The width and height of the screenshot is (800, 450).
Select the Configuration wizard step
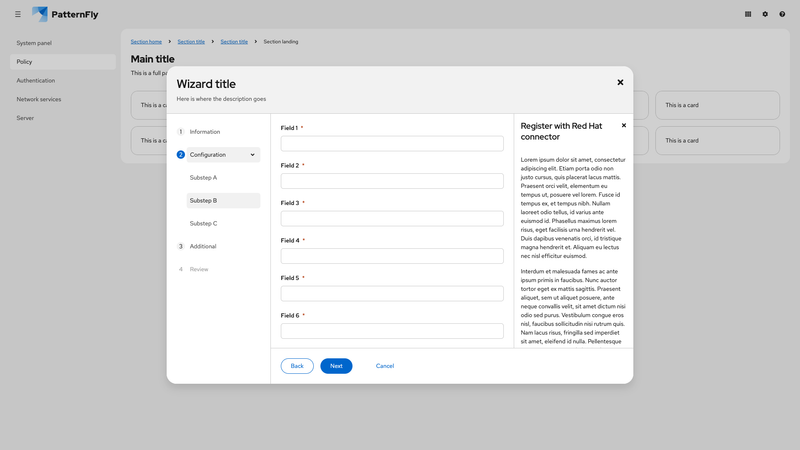[x=223, y=155]
